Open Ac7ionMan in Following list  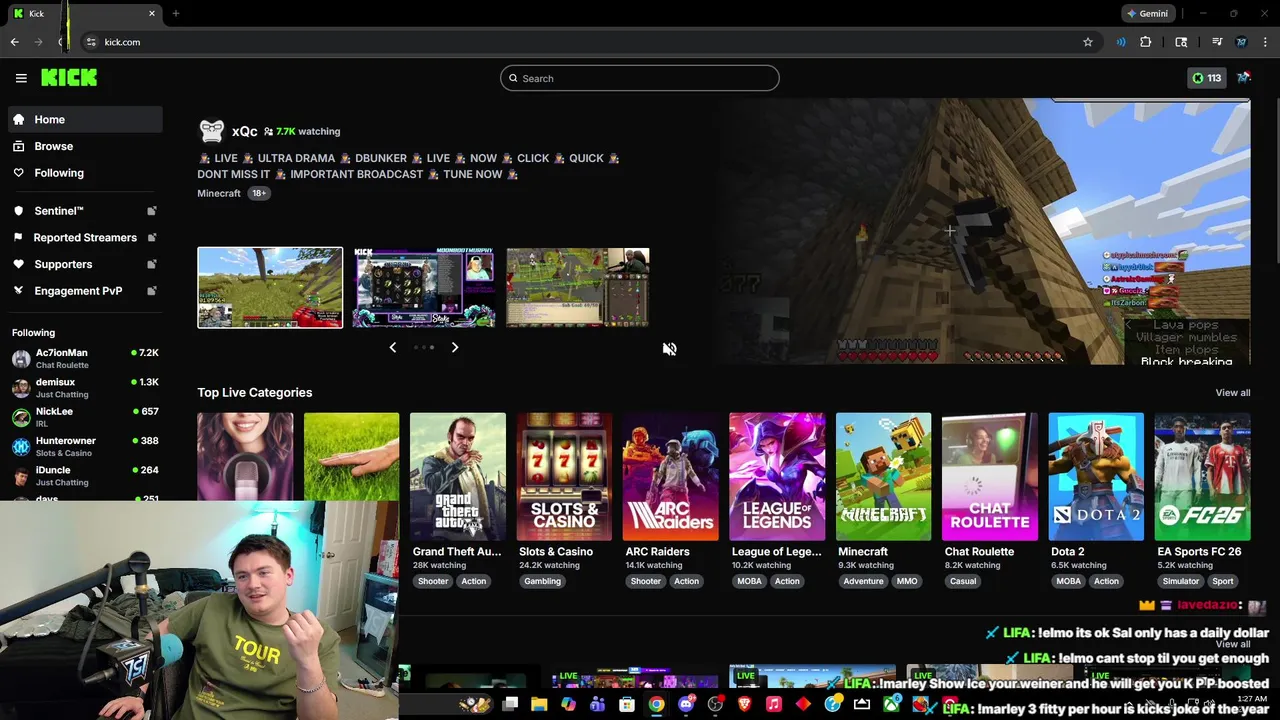pos(85,358)
